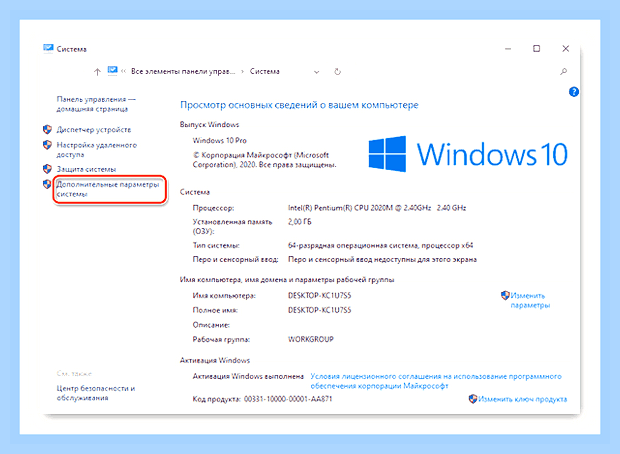
Task: Open Панель управления домашняя страница link
Action: click(x=96, y=104)
